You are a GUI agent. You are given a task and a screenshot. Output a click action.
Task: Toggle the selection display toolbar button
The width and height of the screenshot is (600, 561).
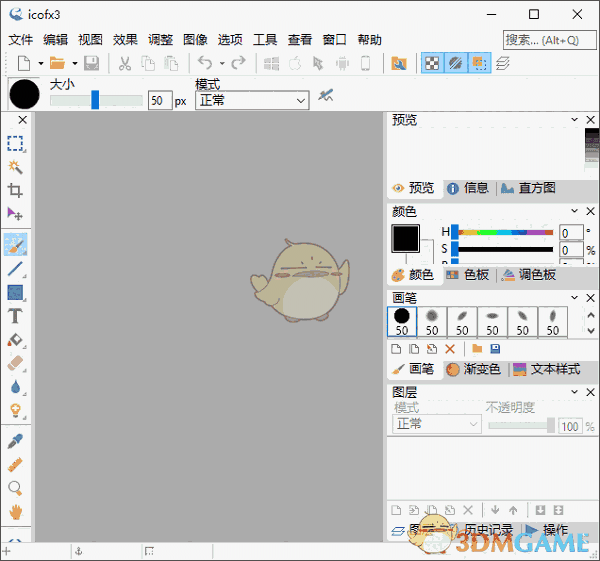click(479, 63)
